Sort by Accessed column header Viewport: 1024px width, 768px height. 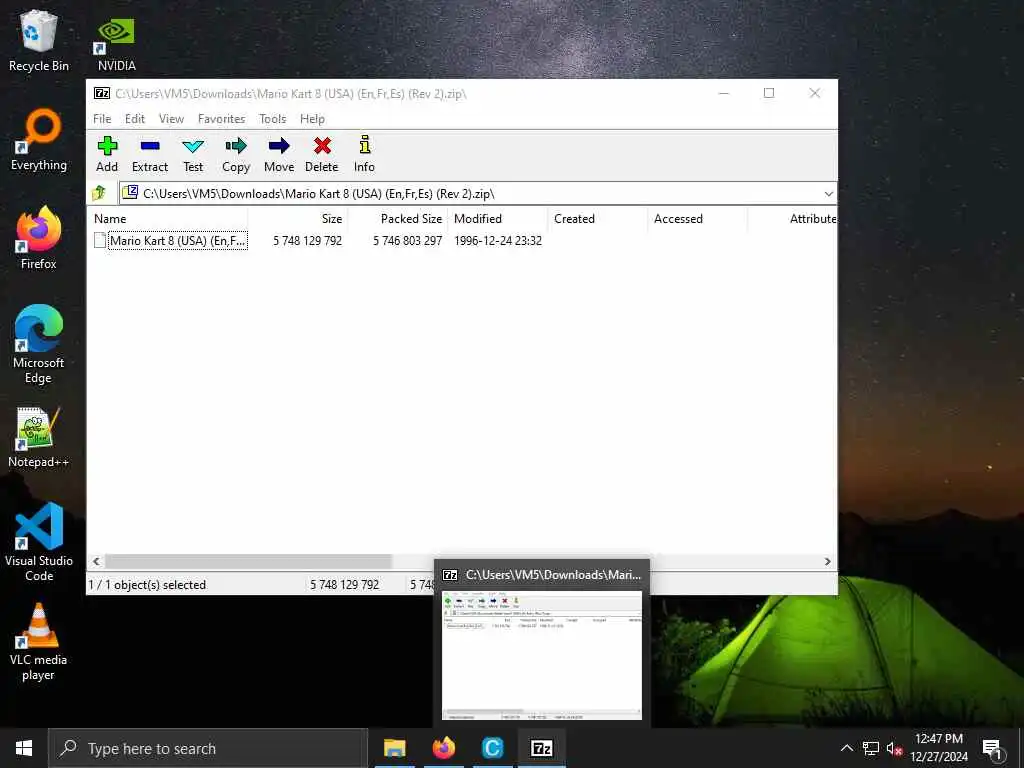pyautogui.click(x=697, y=219)
